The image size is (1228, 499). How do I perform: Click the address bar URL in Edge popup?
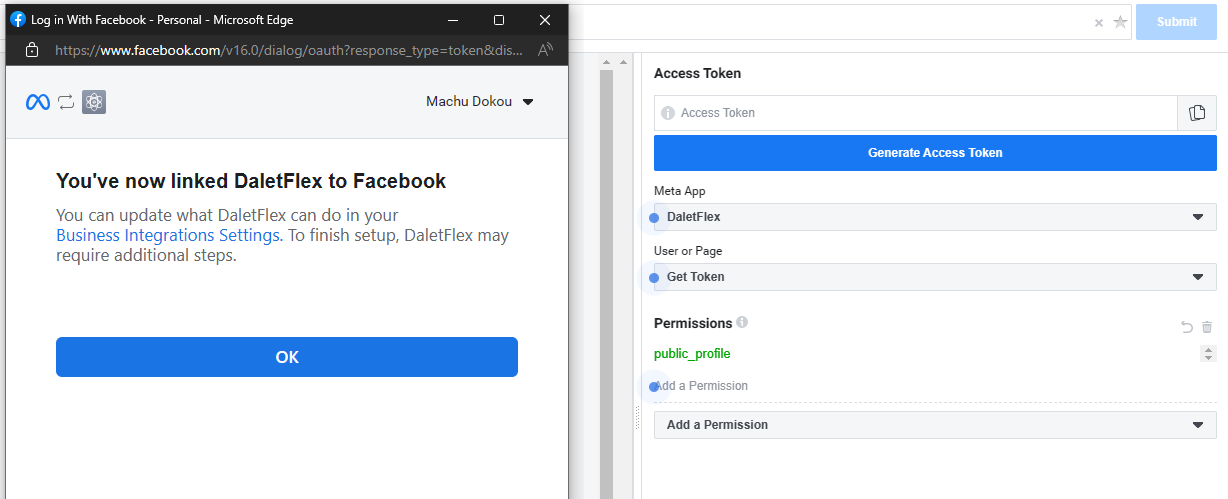[289, 49]
